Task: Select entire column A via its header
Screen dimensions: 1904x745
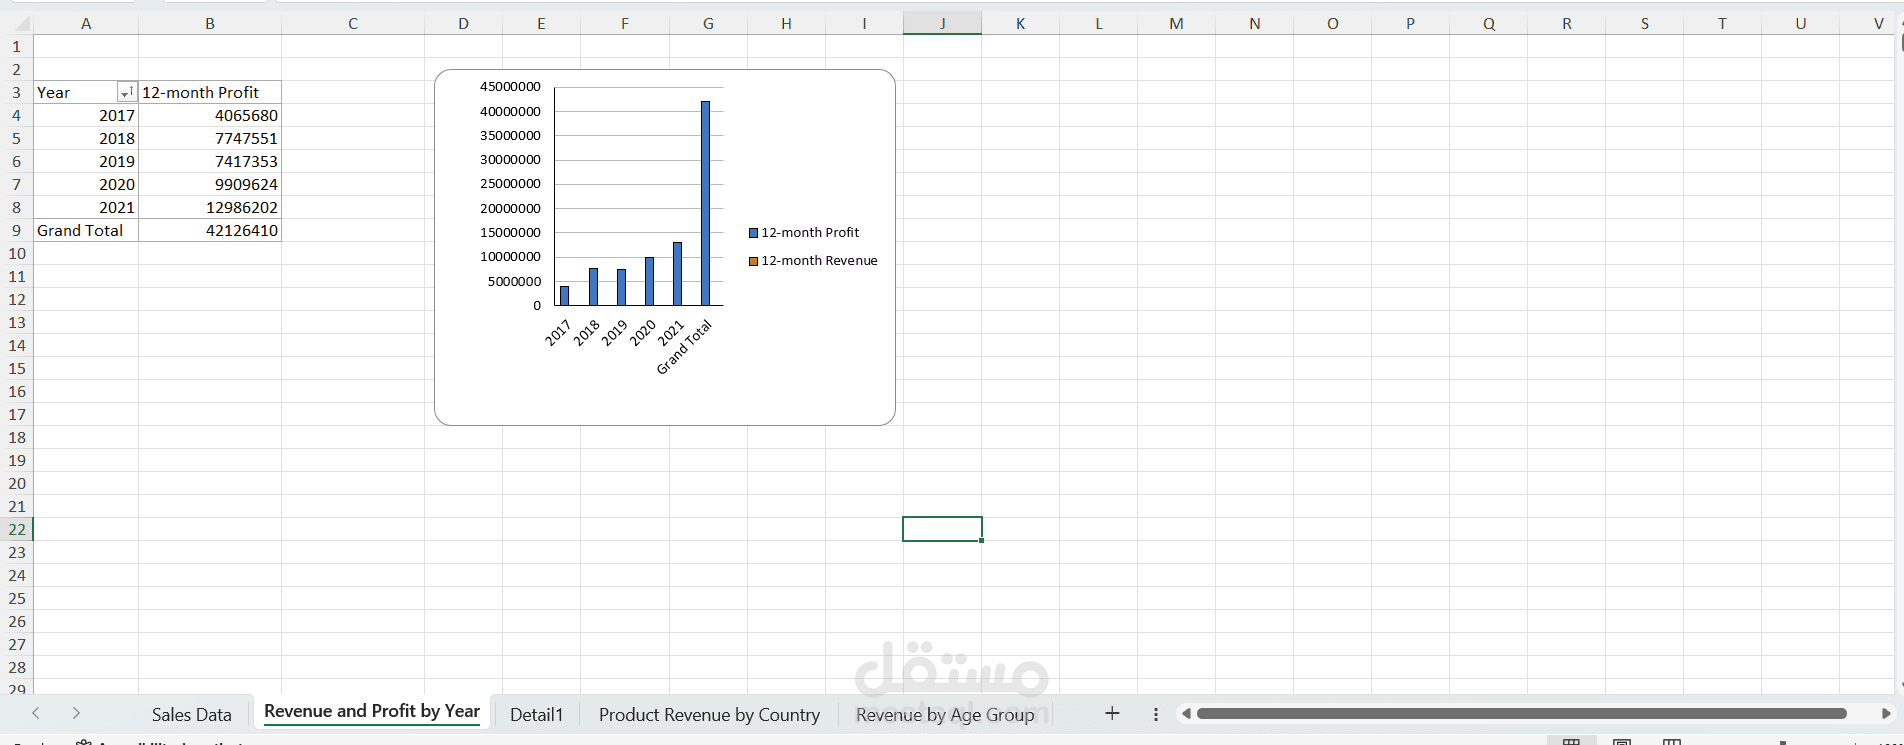Action: [86, 23]
